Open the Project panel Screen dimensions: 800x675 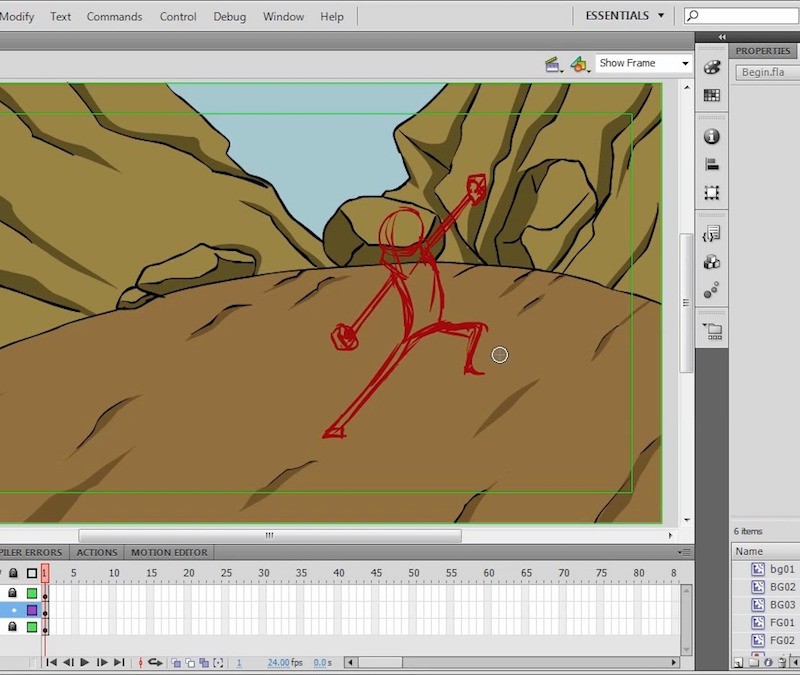712,330
